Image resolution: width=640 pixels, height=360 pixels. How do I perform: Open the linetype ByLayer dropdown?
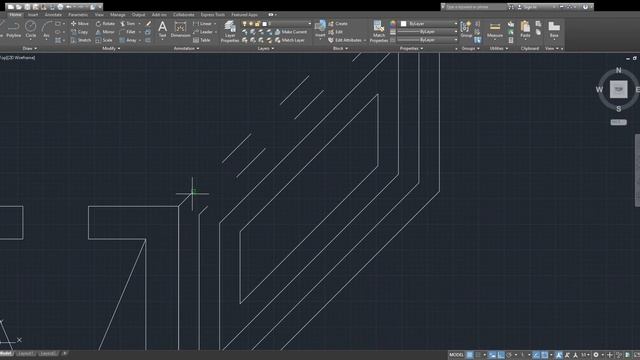pyautogui.click(x=427, y=40)
